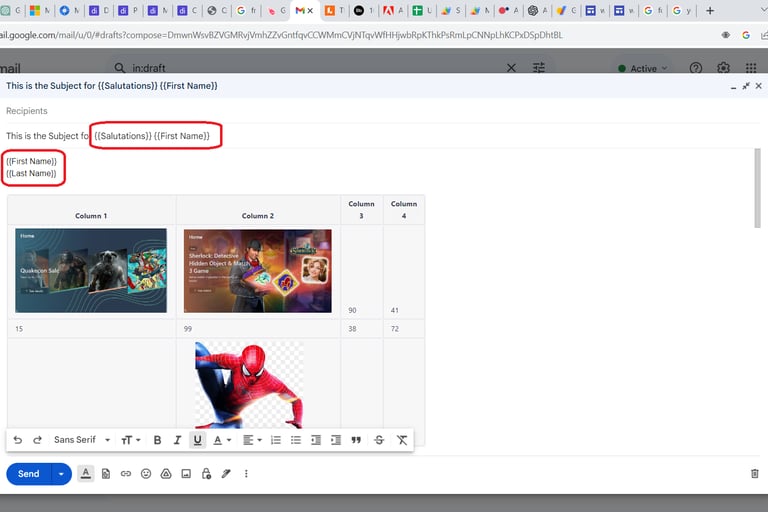This screenshot has width=768, height=512.
Task: Discard draft with trash icon
Action: pos(755,474)
